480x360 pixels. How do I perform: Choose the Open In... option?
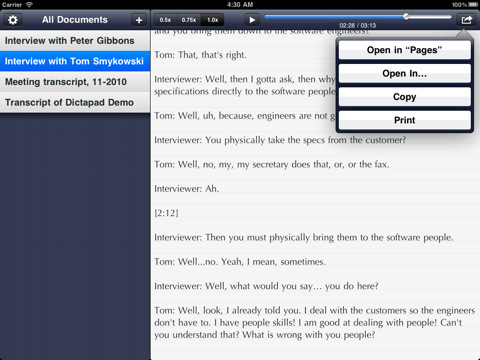point(404,73)
